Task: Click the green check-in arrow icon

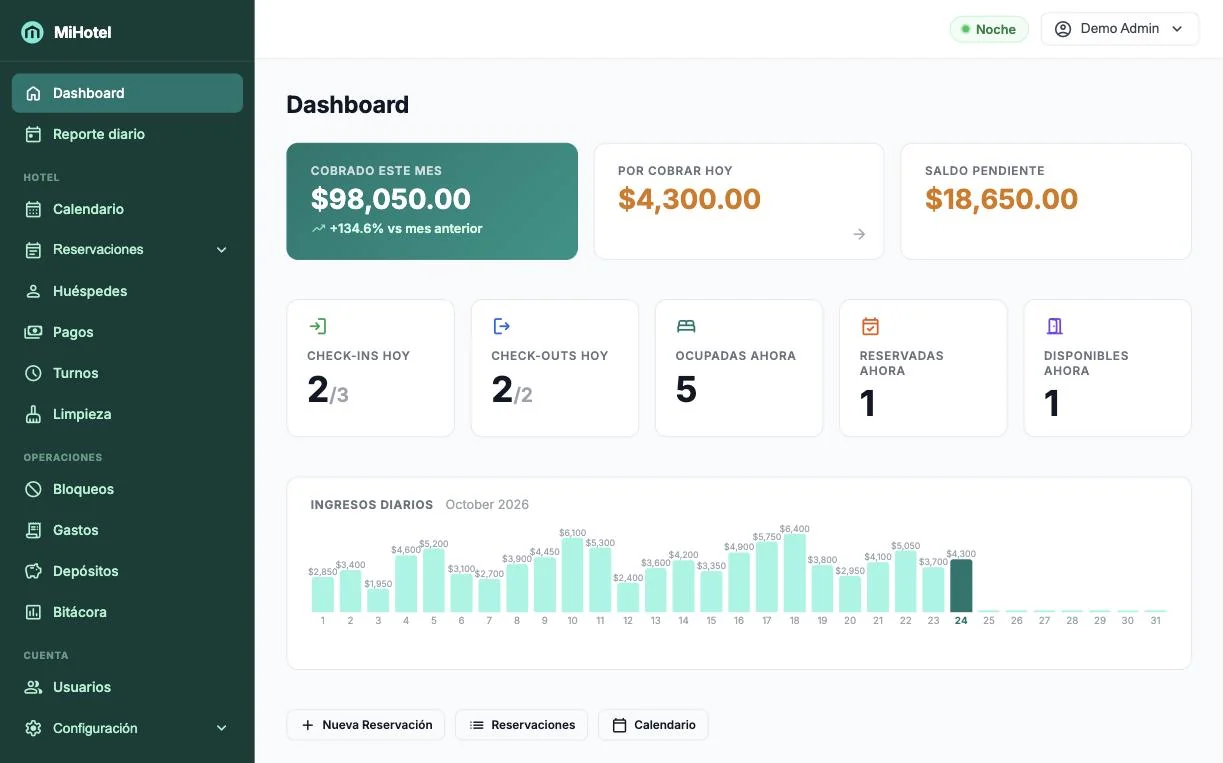Action: (317, 326)
